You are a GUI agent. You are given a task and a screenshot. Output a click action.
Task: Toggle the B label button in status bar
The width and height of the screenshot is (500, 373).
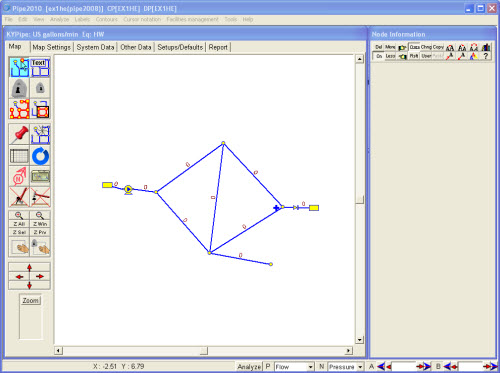coord(438,366)
